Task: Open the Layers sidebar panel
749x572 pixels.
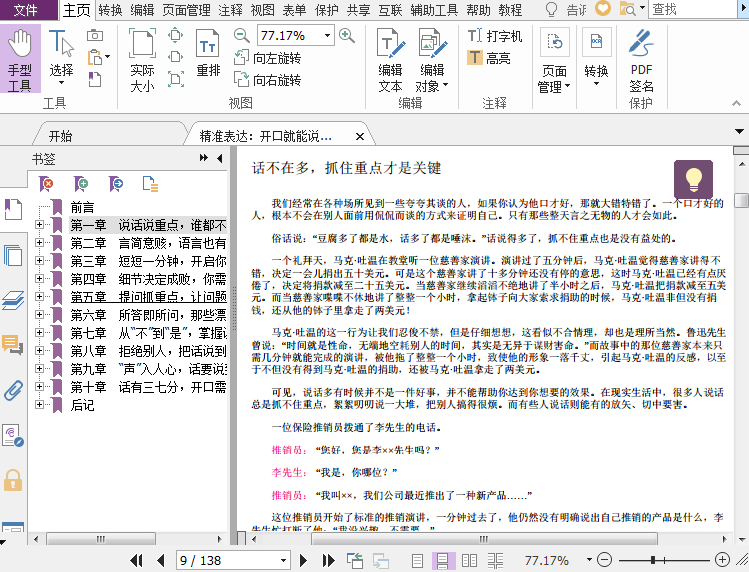Action: [x=13, y=300]
